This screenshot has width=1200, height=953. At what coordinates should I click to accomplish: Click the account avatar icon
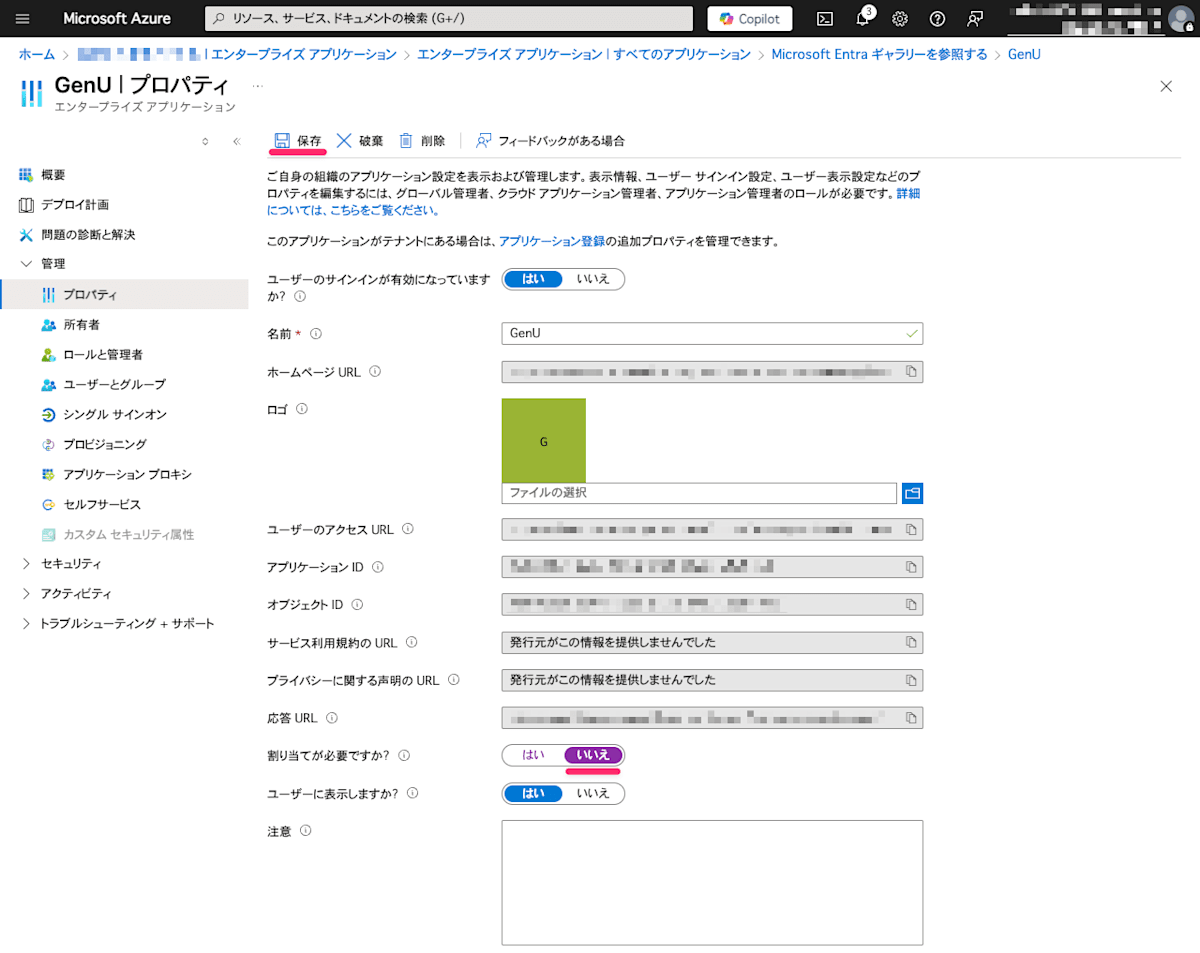tap(1180, 18)
